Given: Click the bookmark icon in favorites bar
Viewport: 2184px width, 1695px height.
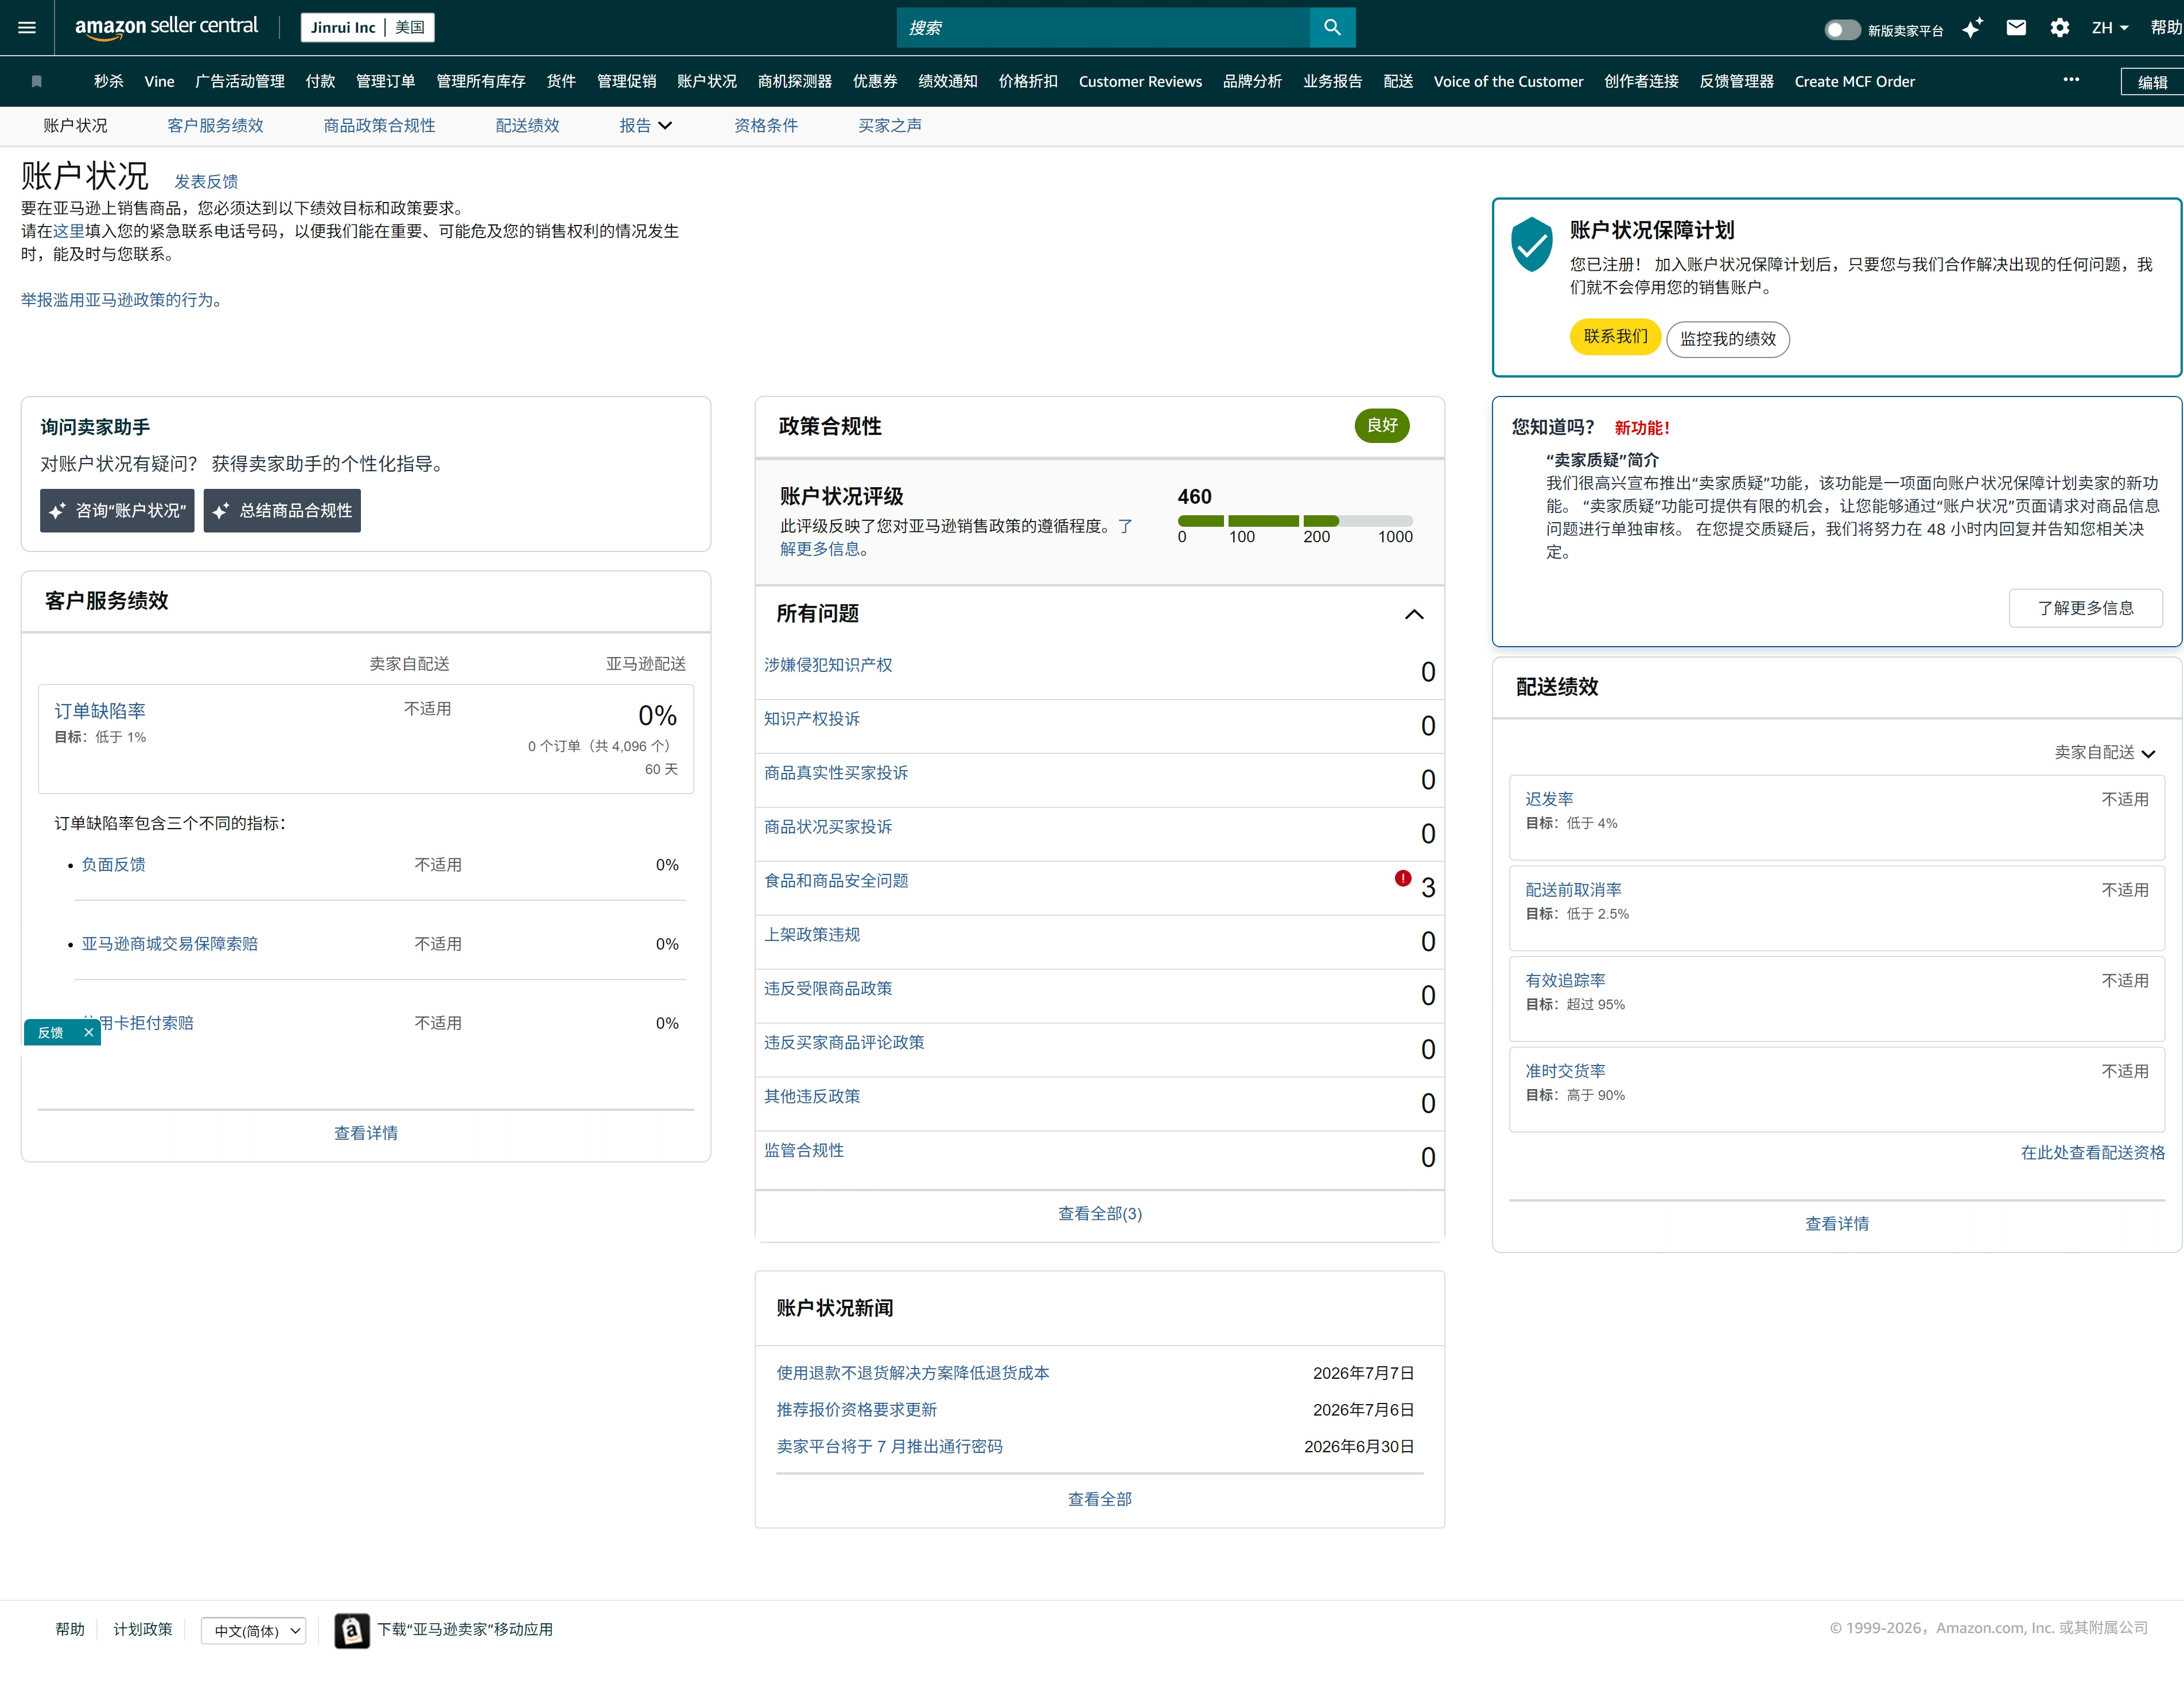Looking at the screenshot, I should point(37,82).
